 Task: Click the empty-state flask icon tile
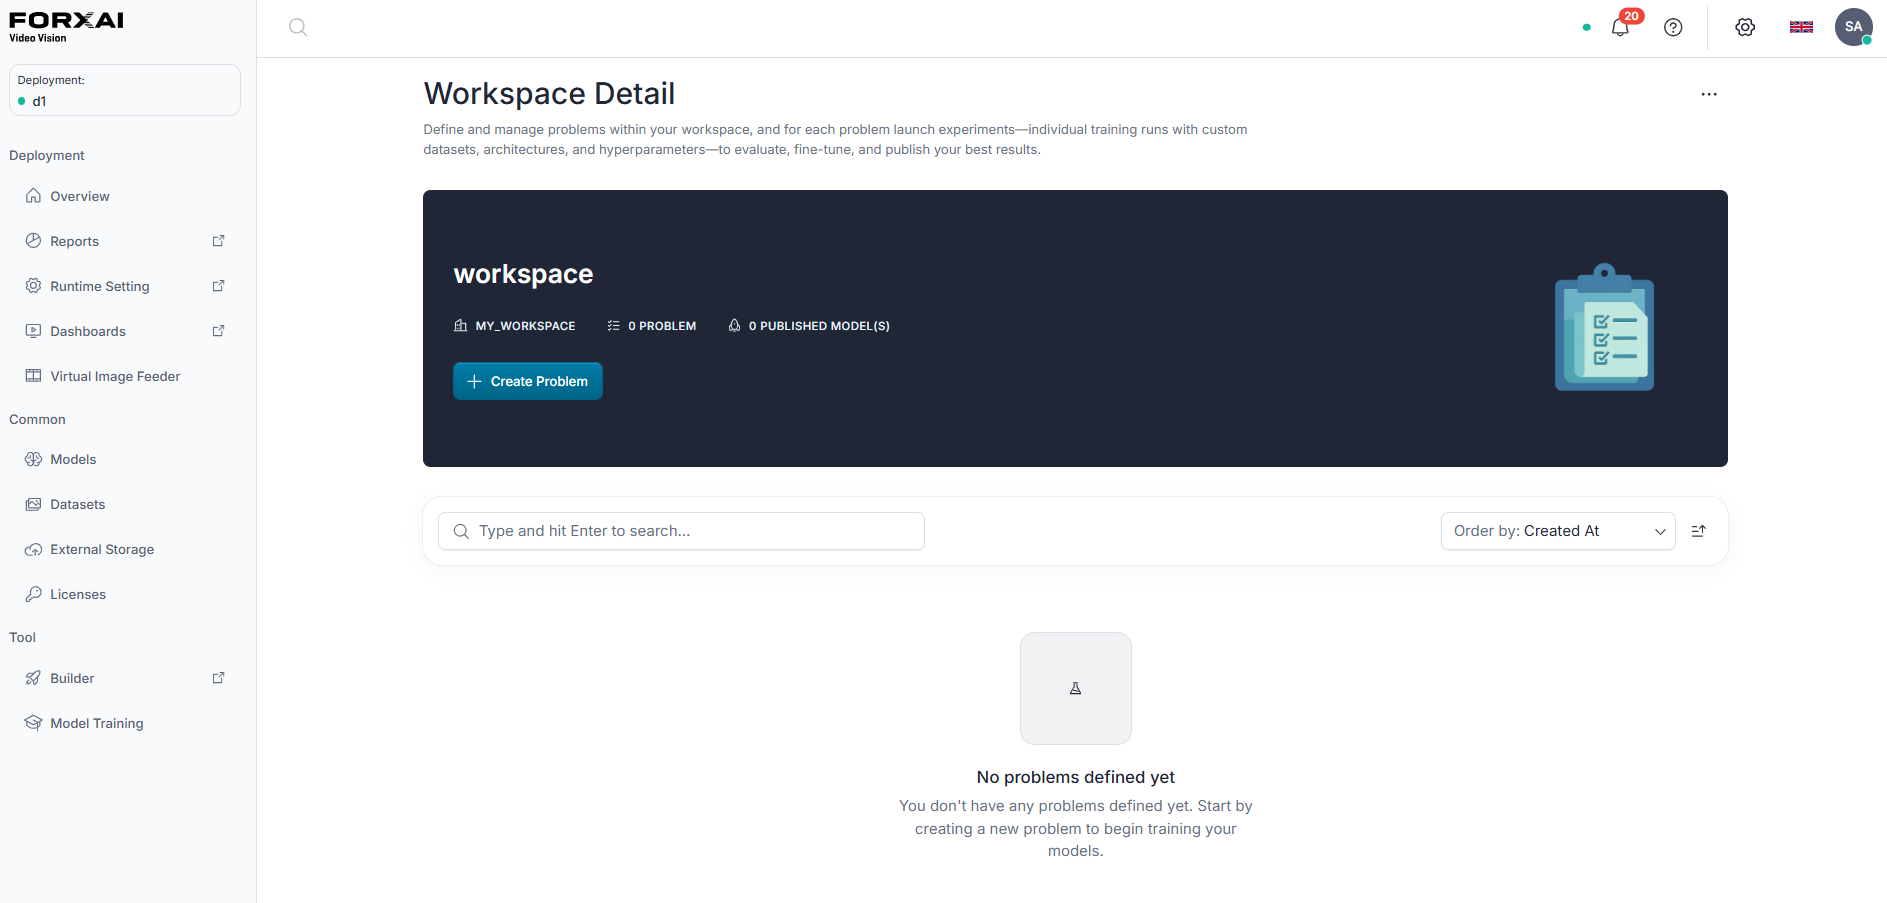click(x=1076, y=688)
